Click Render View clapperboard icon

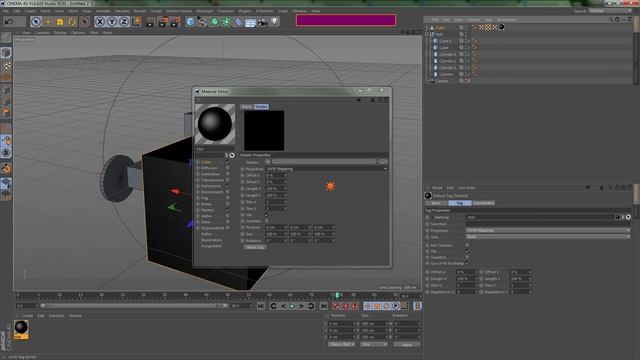coord(150,22)
